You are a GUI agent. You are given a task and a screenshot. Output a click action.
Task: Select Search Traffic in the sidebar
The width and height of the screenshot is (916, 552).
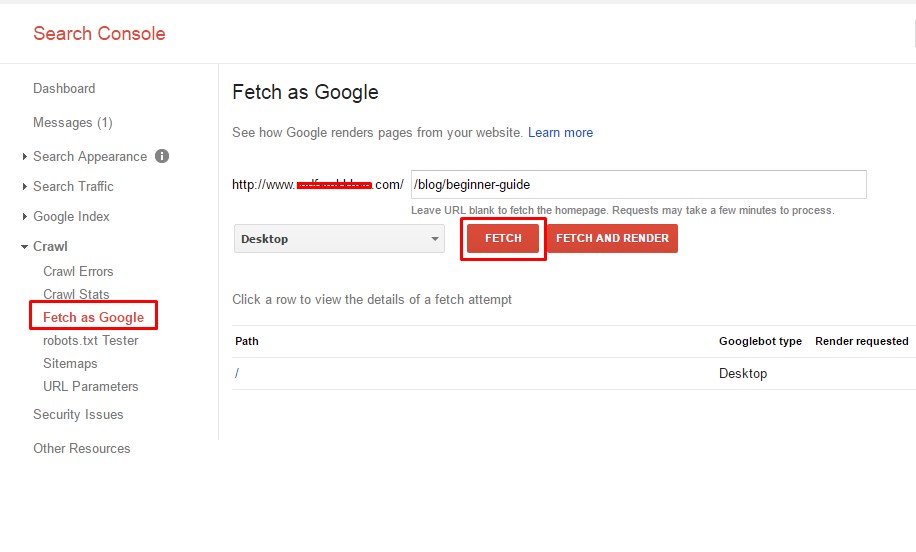(74, 186)
